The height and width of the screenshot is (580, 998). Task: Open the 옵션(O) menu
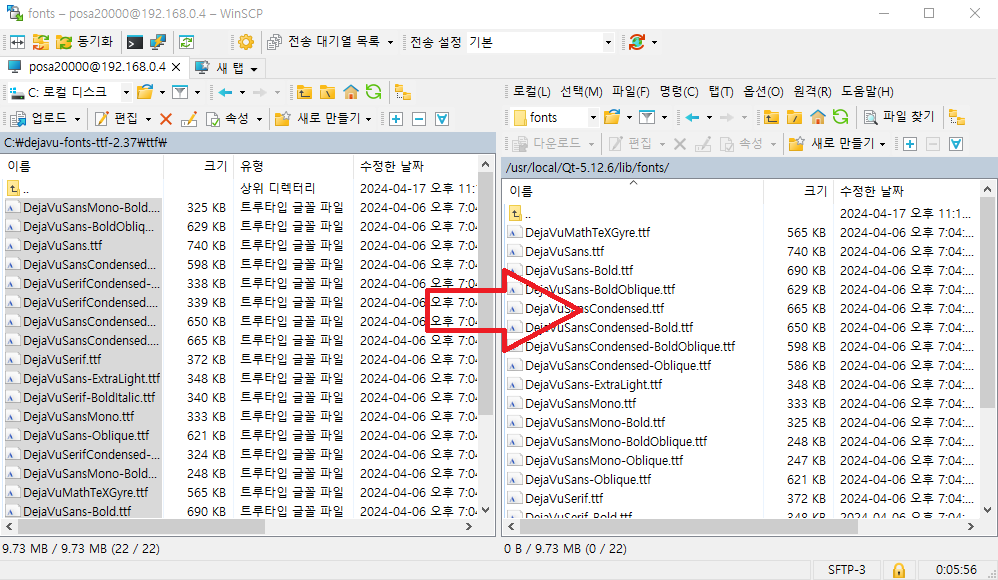pyautogui.click(x=763, y=92)
